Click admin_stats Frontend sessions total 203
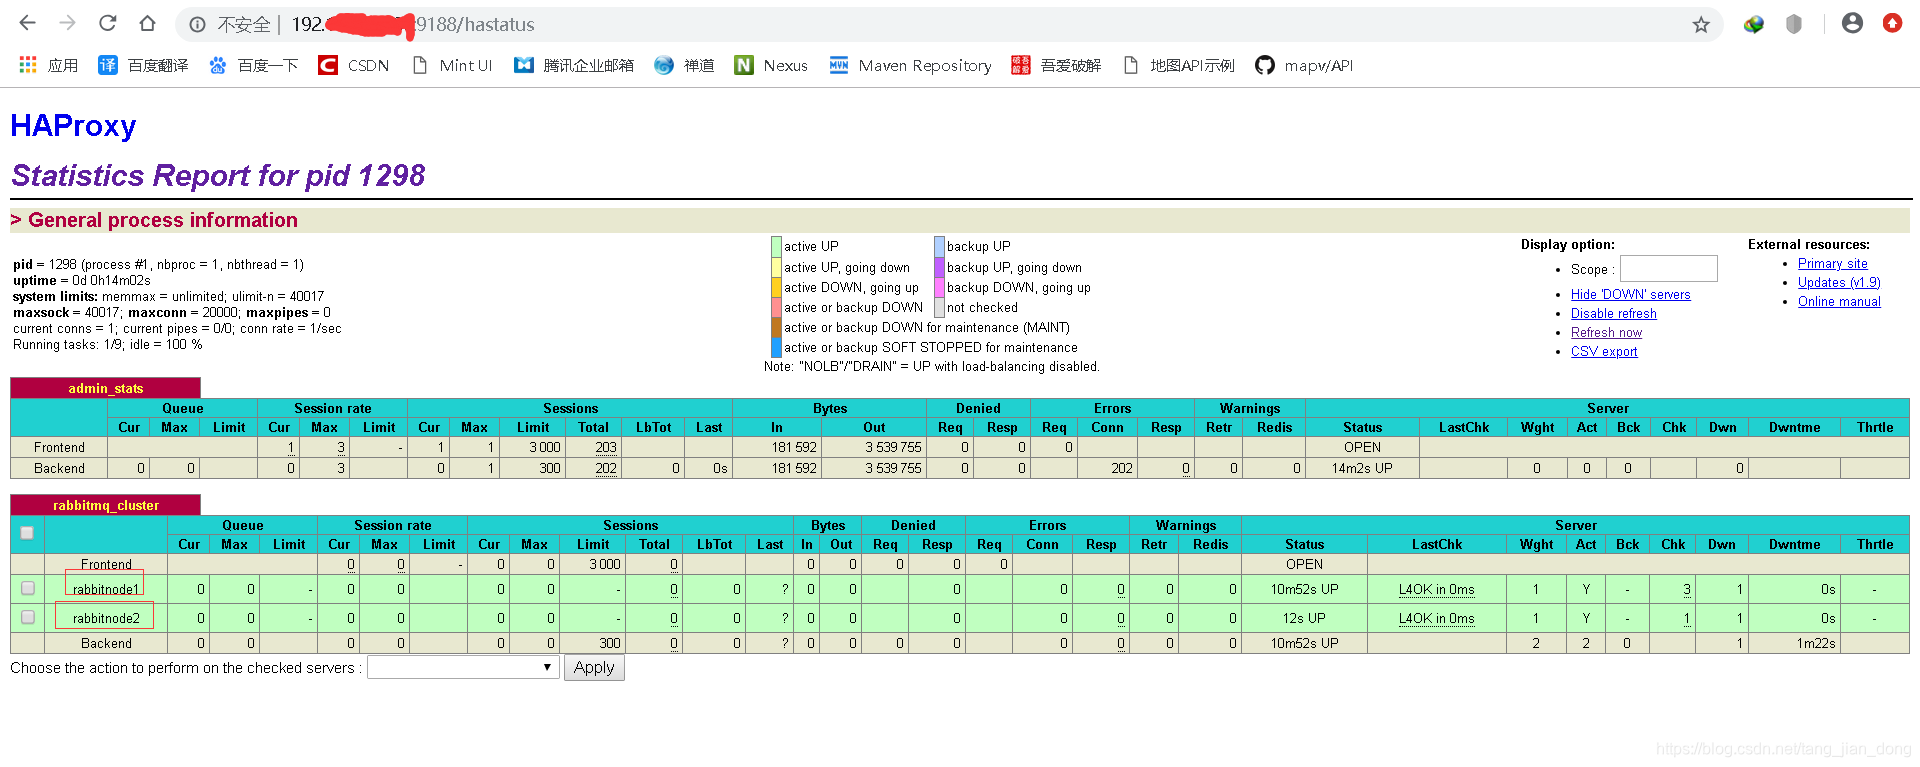 (x=606, y=447)
